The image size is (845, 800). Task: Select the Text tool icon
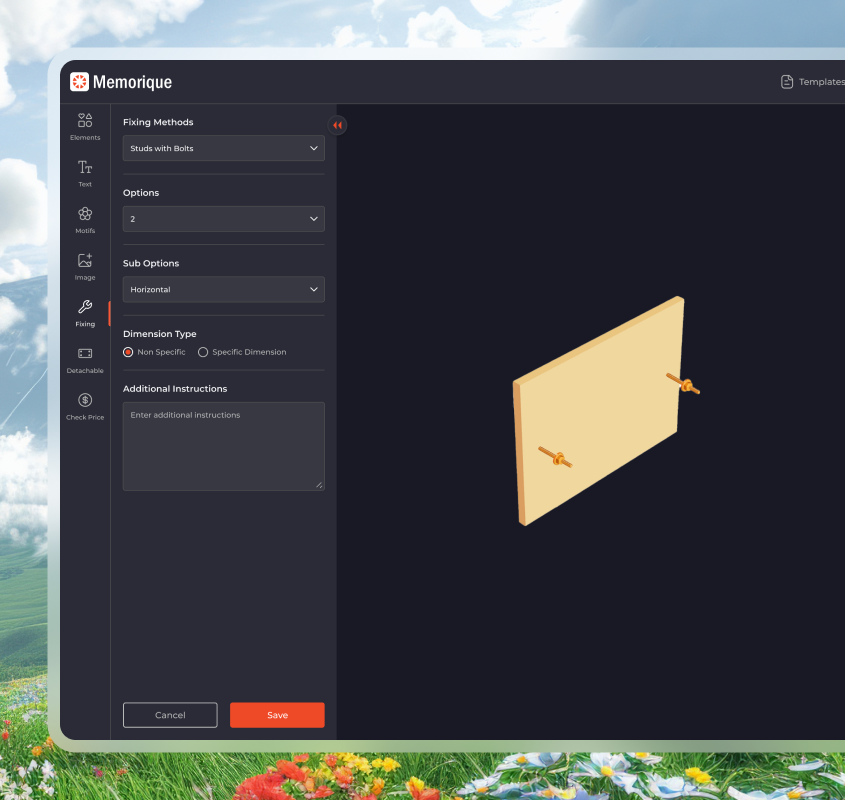[85, 167]
